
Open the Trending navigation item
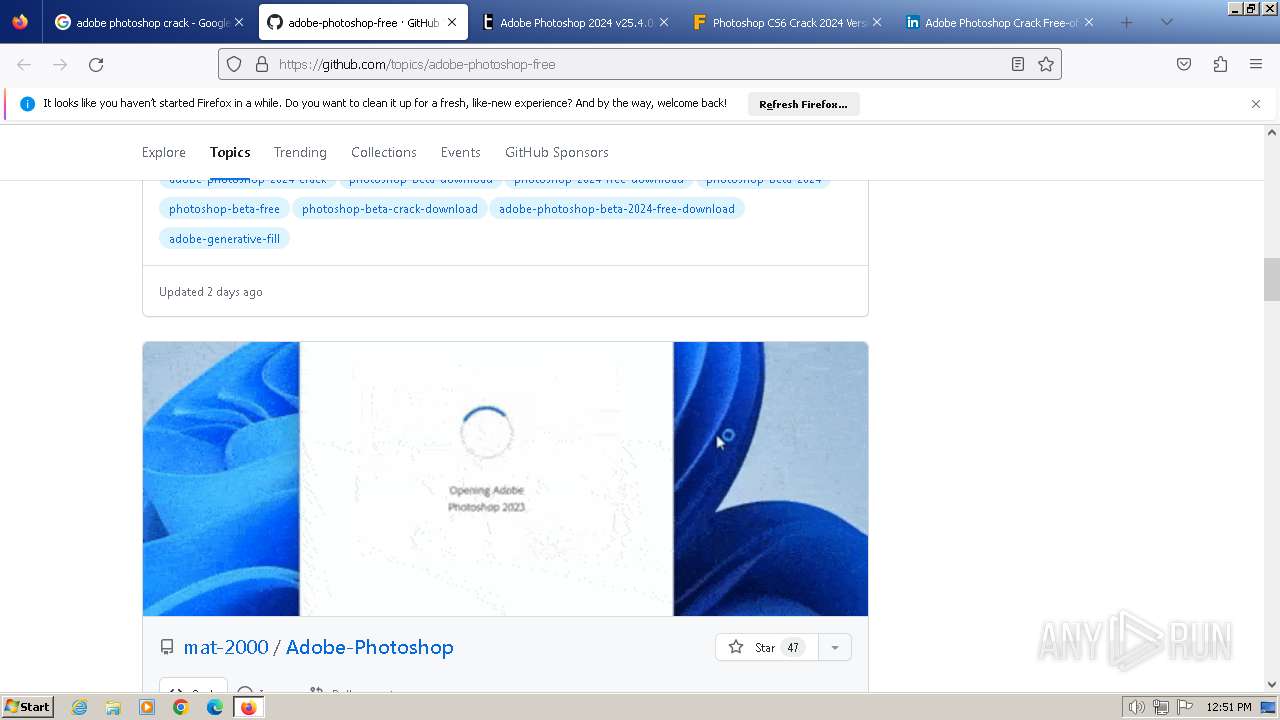[x=300, y=152]
